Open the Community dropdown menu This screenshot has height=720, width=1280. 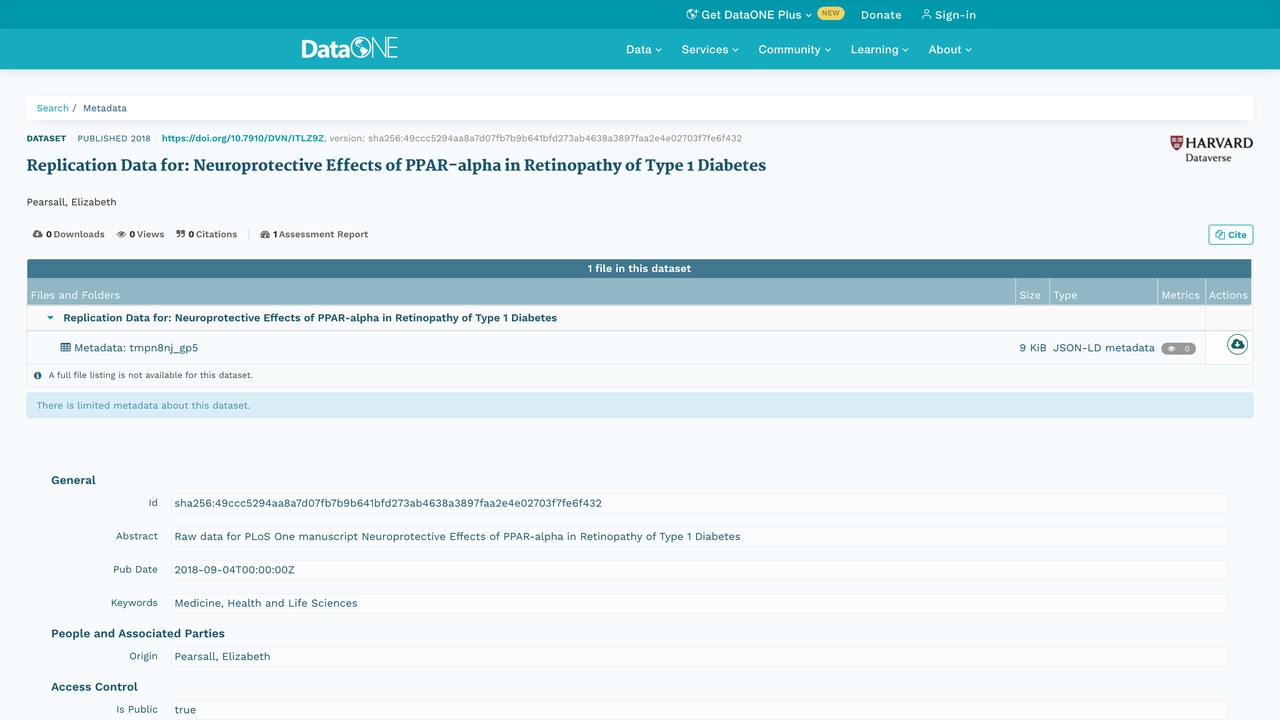795,49
